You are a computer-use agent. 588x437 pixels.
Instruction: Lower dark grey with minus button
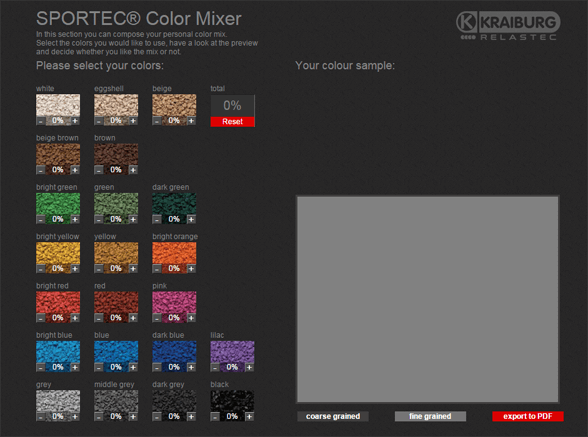tap(157, 417)
